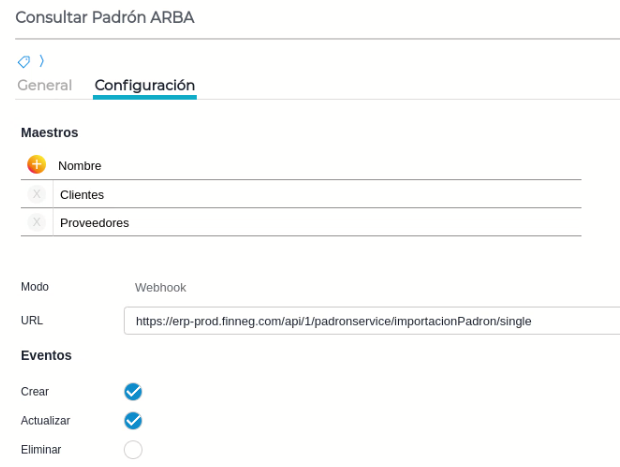Disable the Crear event checkbox
This screenshot has width=620, height=467.
pos(133,391)
